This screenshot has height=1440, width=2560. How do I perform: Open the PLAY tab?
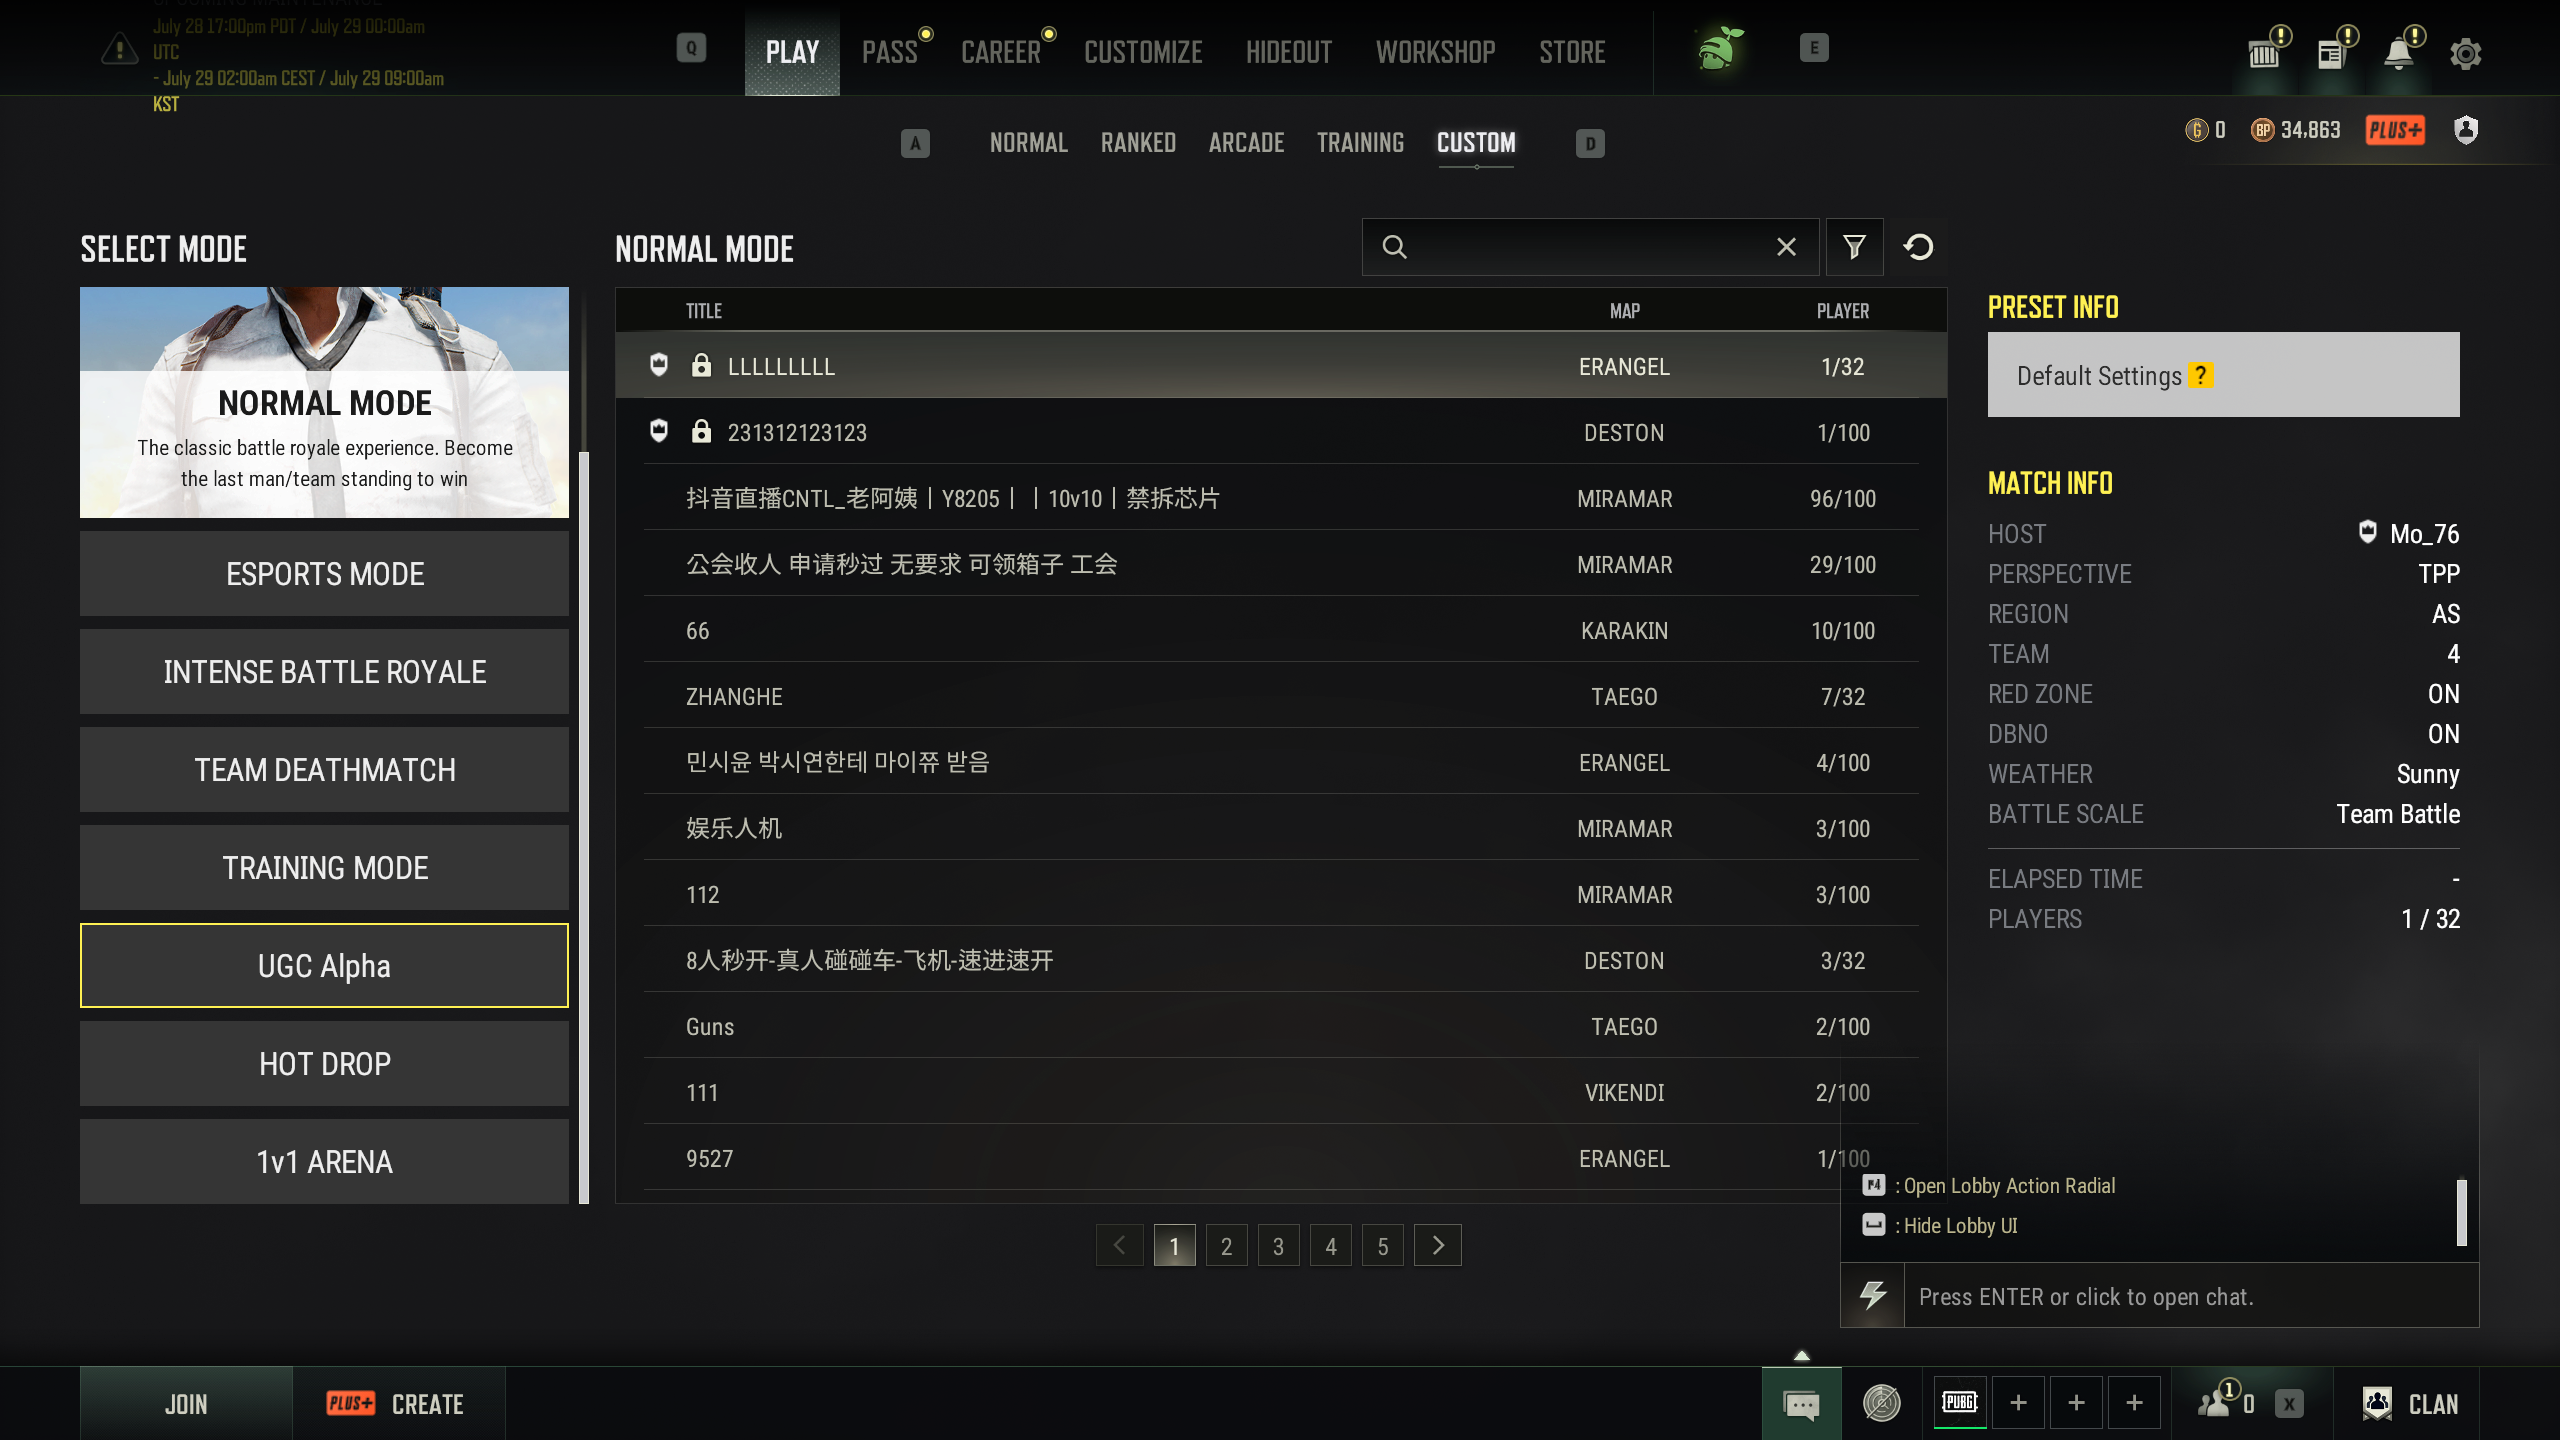[792, 52]
